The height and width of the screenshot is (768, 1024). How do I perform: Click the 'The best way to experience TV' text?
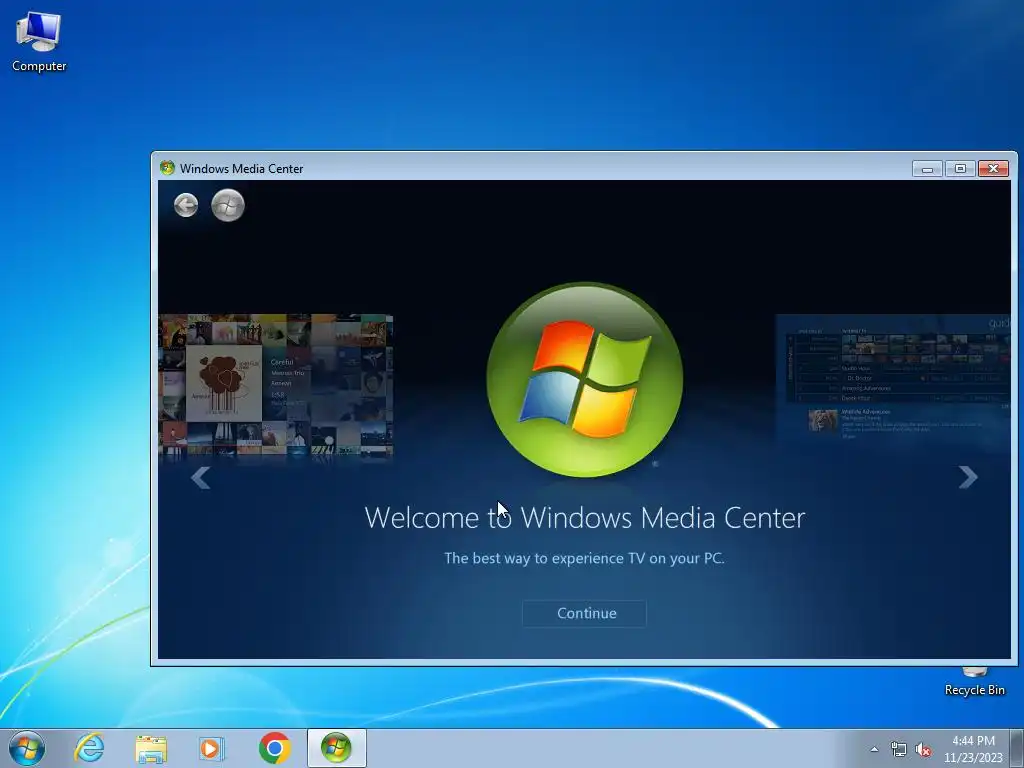click(x=584, y=558)
